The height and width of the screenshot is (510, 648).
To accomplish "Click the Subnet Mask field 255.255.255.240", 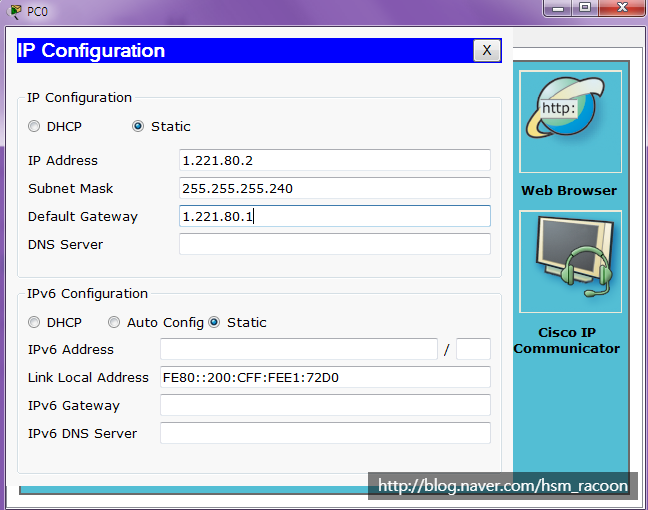I will coord(335,188).
